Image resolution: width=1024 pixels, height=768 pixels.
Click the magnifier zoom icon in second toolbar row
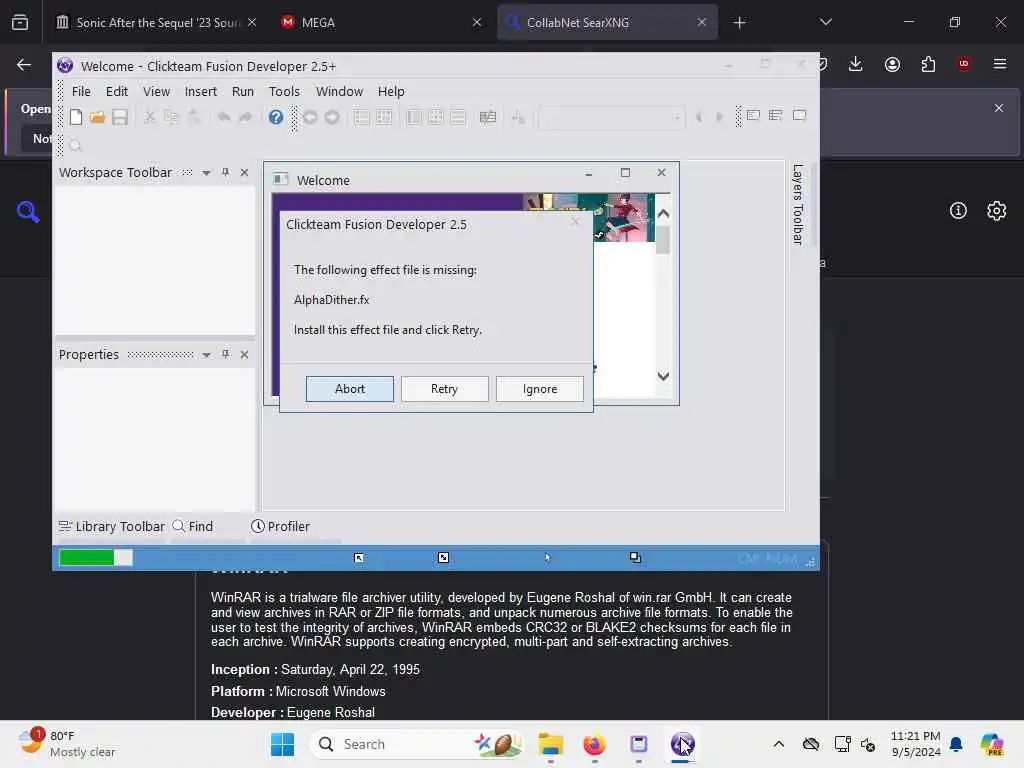pos(75,146)
